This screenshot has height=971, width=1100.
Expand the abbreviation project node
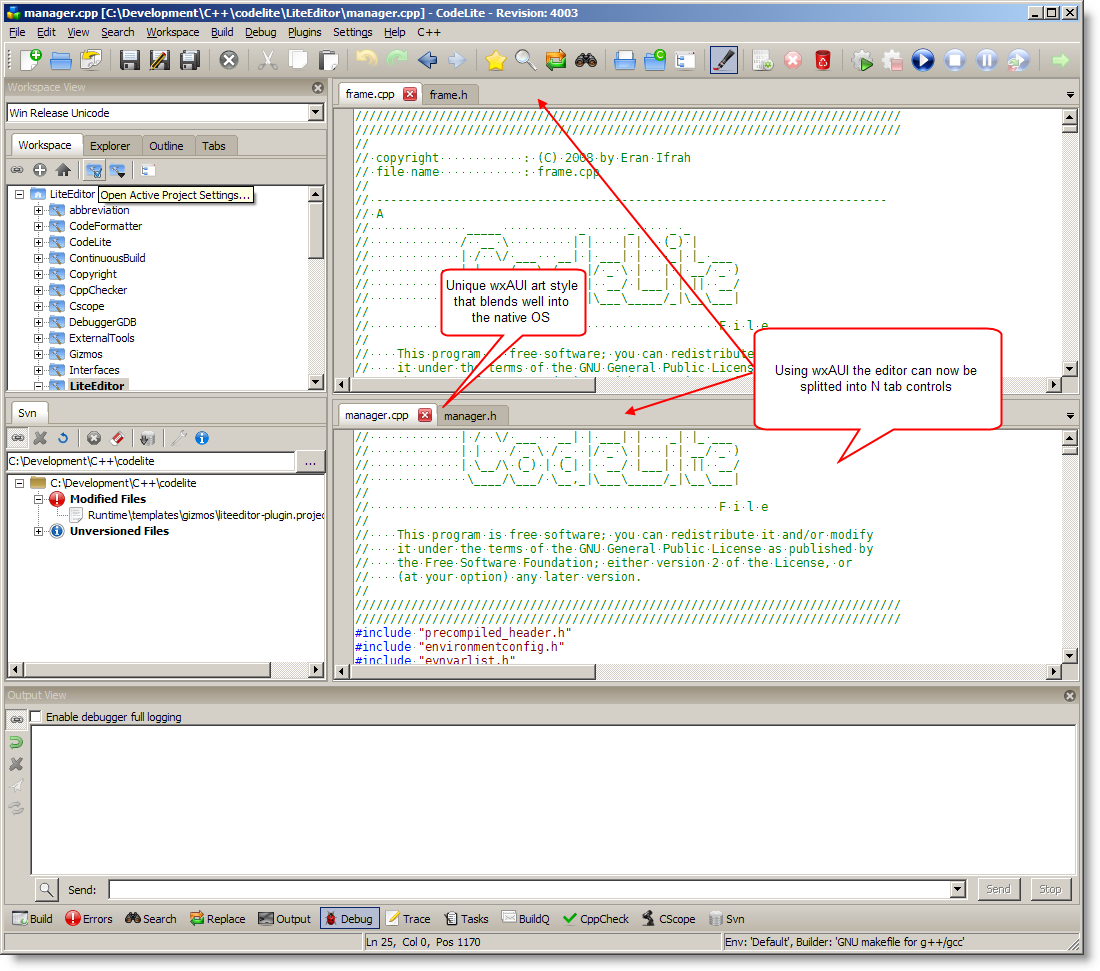pos(39,210)
